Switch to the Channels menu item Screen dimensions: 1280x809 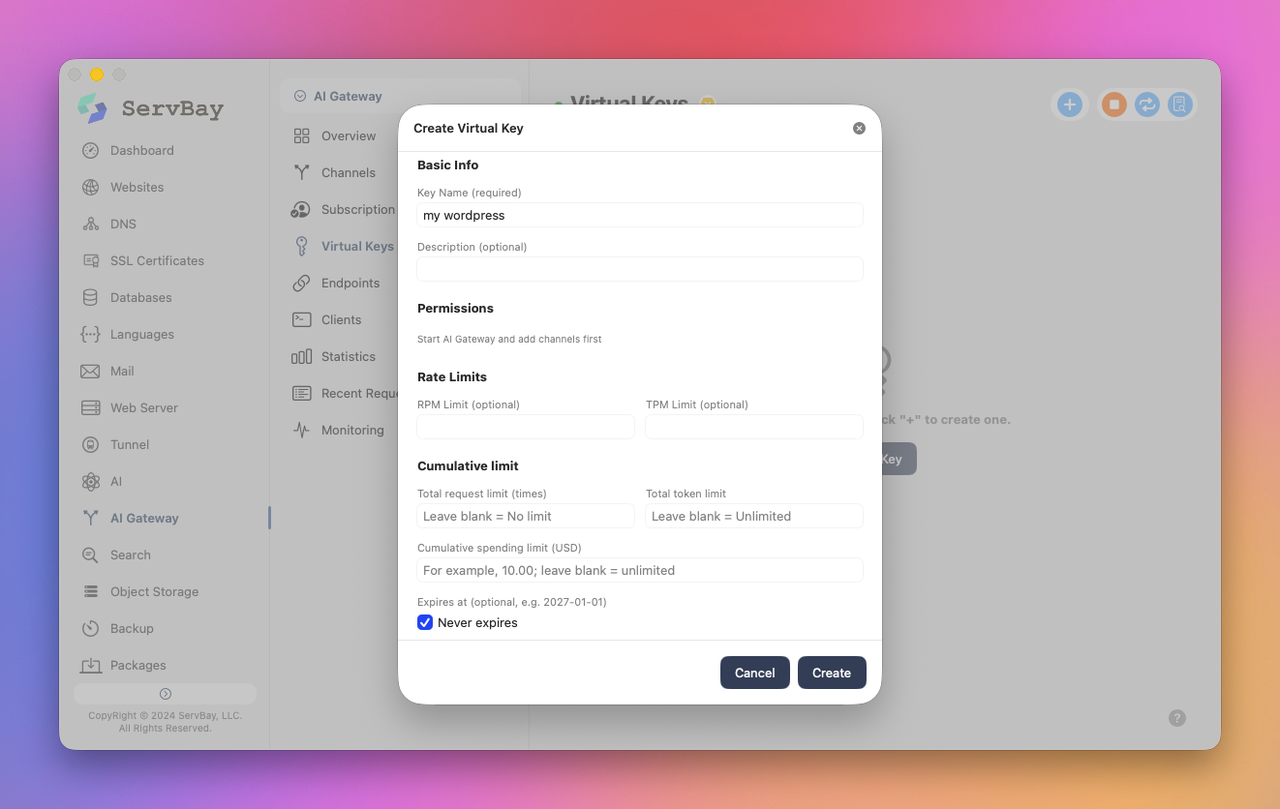pos(348,172)
